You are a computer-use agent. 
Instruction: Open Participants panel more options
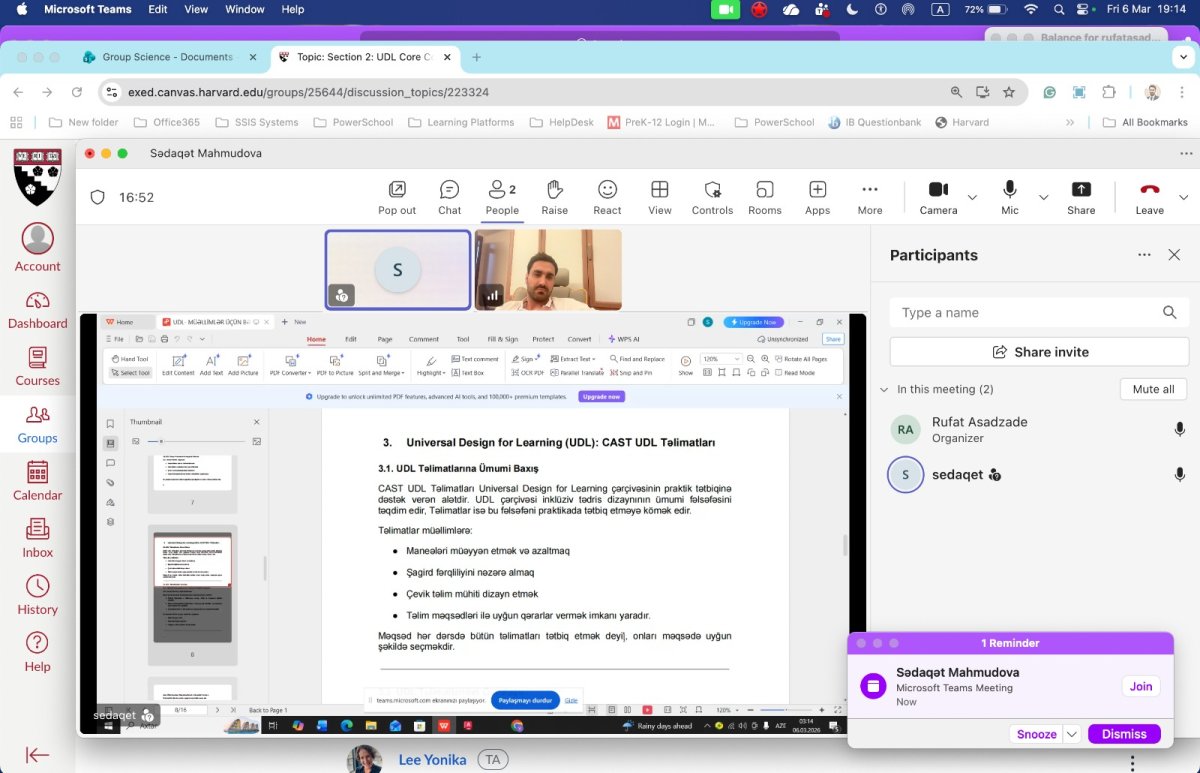[x=1144, y=255]
